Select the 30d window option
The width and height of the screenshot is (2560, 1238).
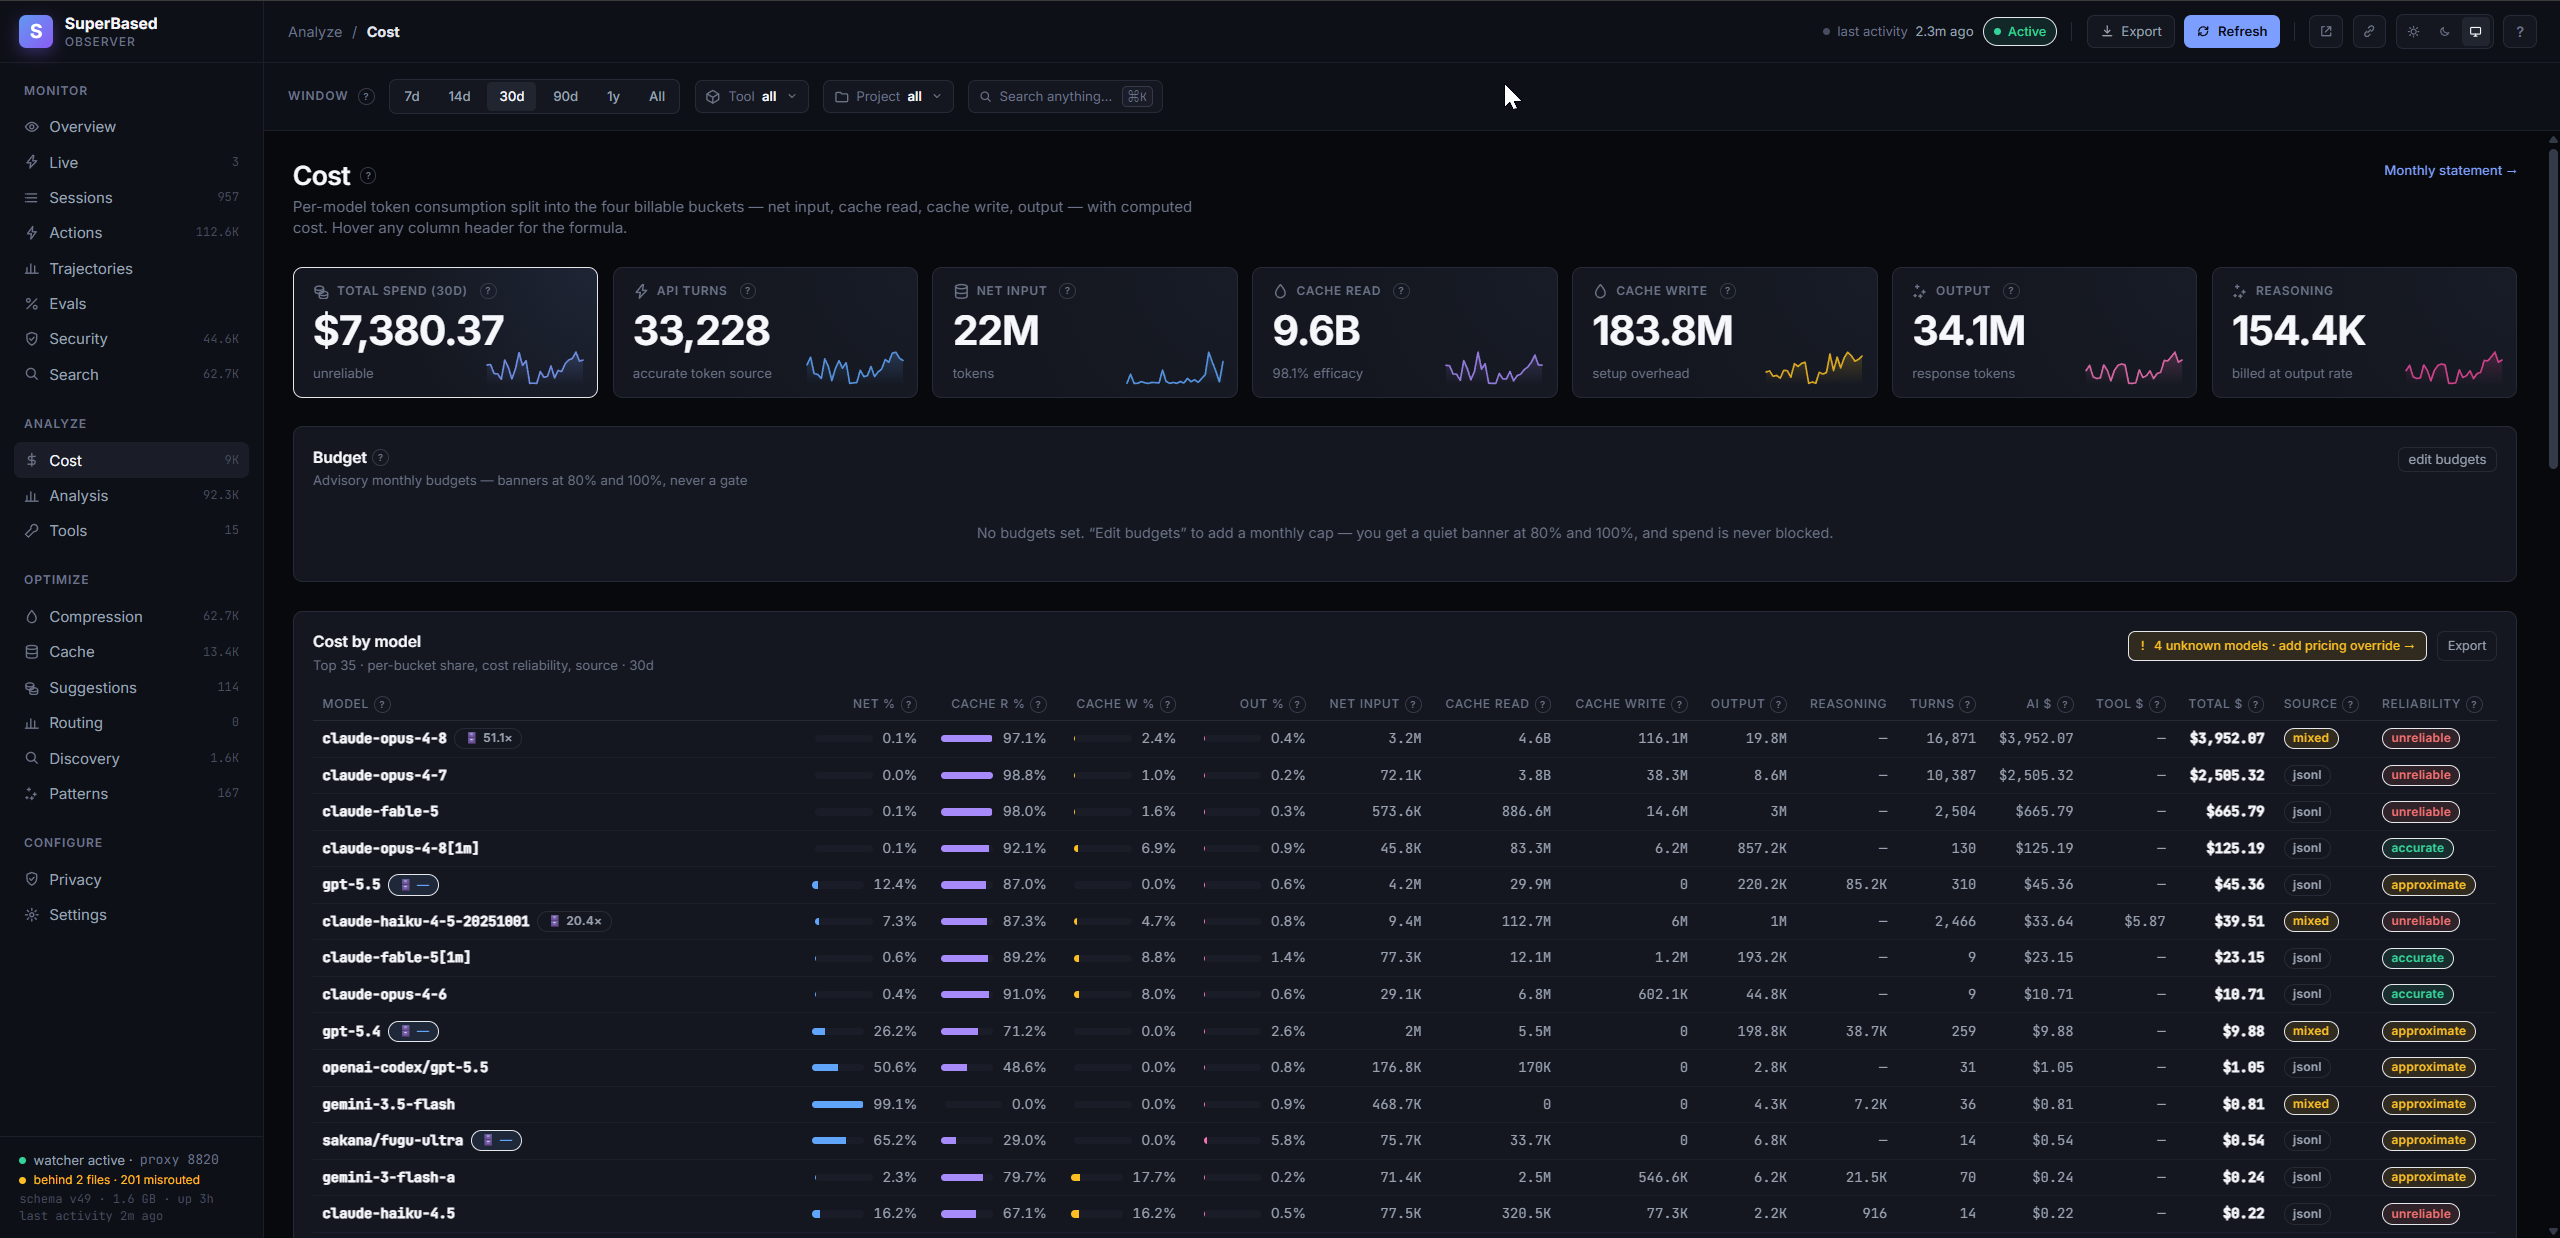click(x=512, y=96)
